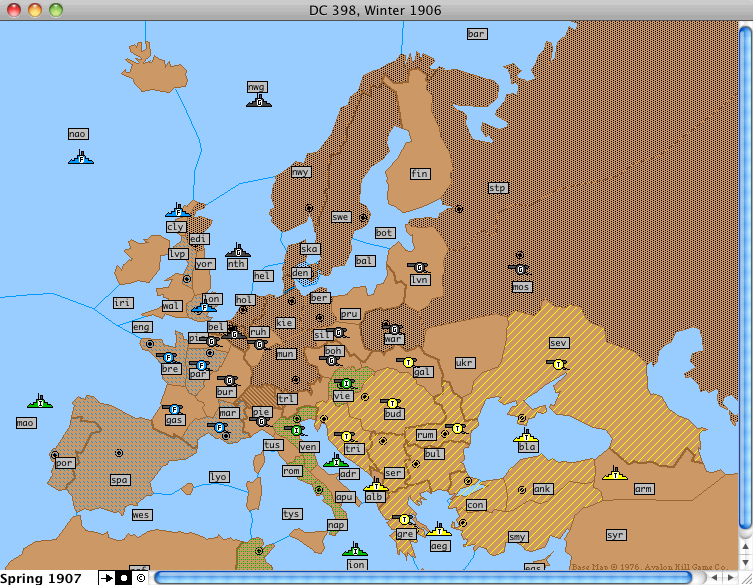Click the Turkish army in sev
The image size is (753, 585).
pos(558,365)
